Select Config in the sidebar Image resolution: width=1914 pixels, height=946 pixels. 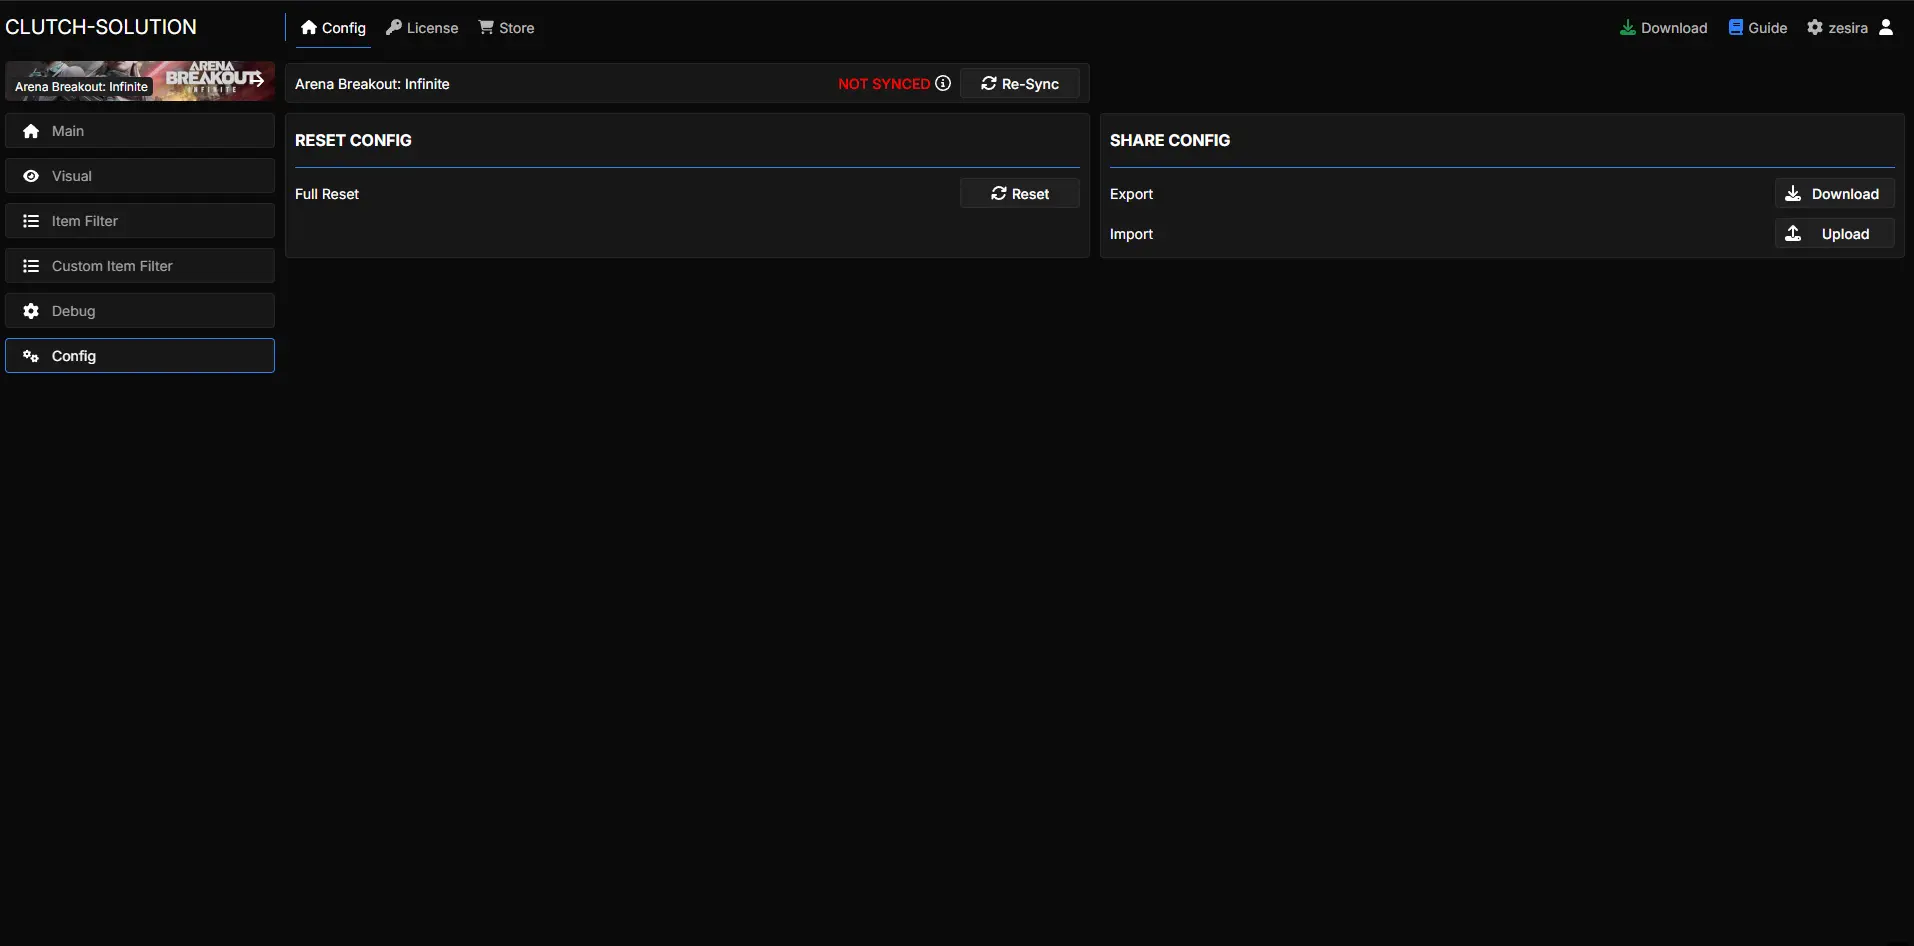(x=140, y=356)
